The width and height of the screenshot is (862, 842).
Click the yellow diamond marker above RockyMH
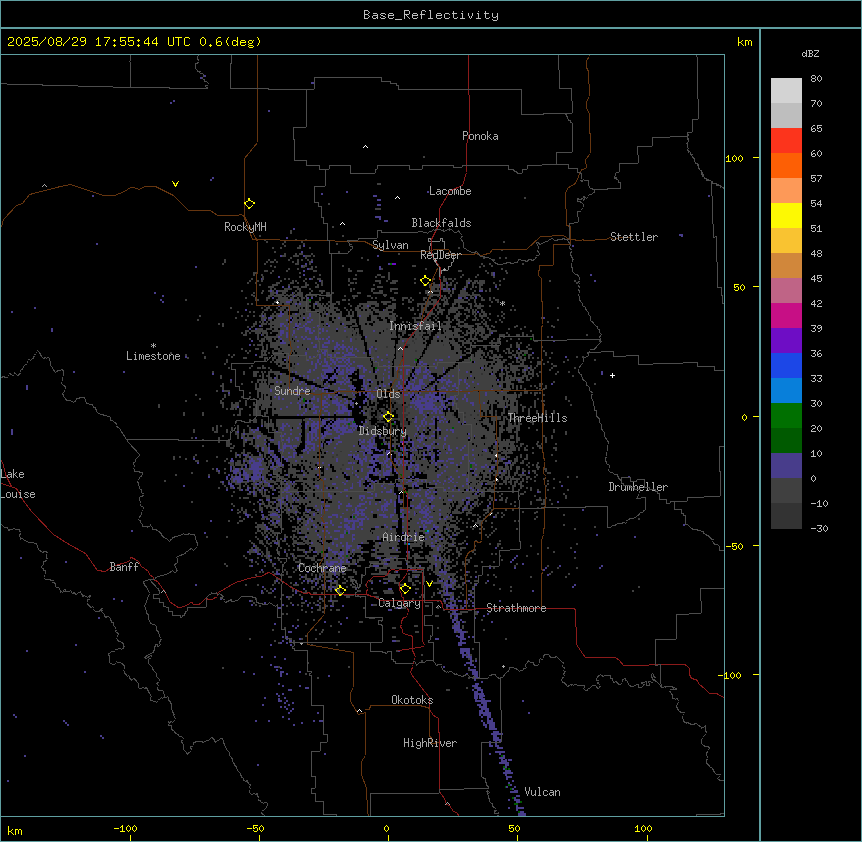(250, 203)
